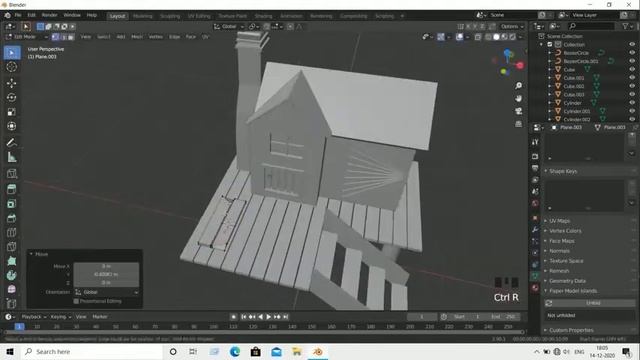The width and height of the screenshot is (640, 360).
Task: Open the Window menu
Action: [x=72, y=15]
